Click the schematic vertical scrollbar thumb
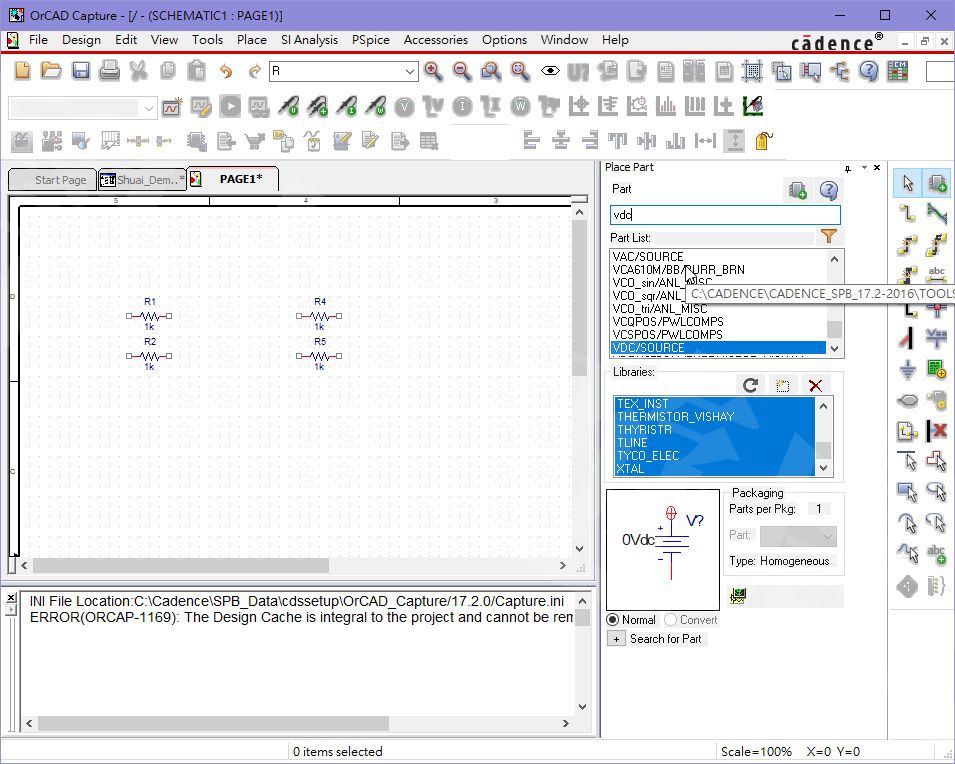This screenshot has height=764, width=955. (579, 299)
